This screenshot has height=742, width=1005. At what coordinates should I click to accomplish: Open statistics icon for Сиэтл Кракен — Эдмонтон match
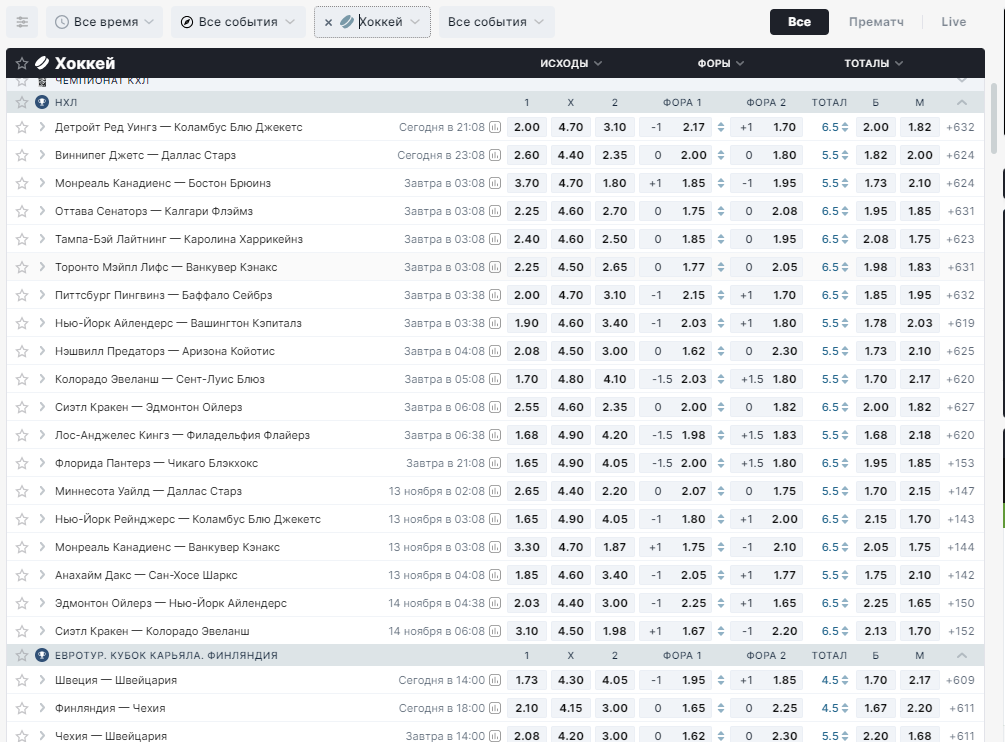click(495, 407)
